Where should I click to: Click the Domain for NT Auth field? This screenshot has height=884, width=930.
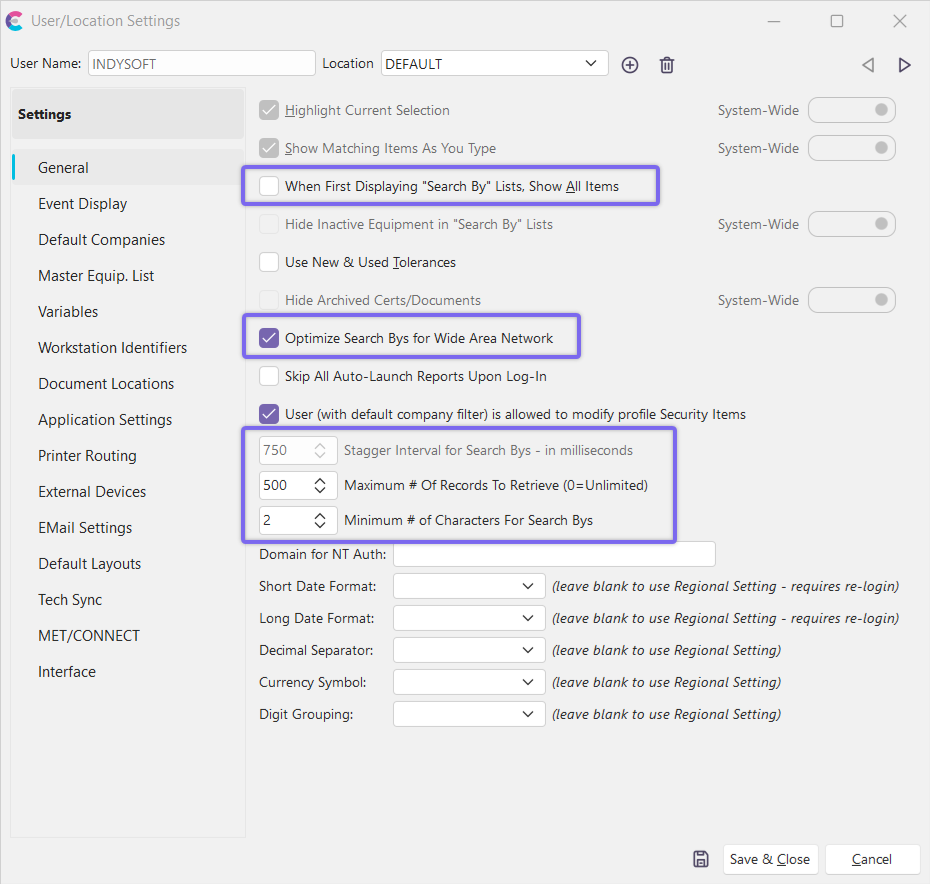click(555, 554)
